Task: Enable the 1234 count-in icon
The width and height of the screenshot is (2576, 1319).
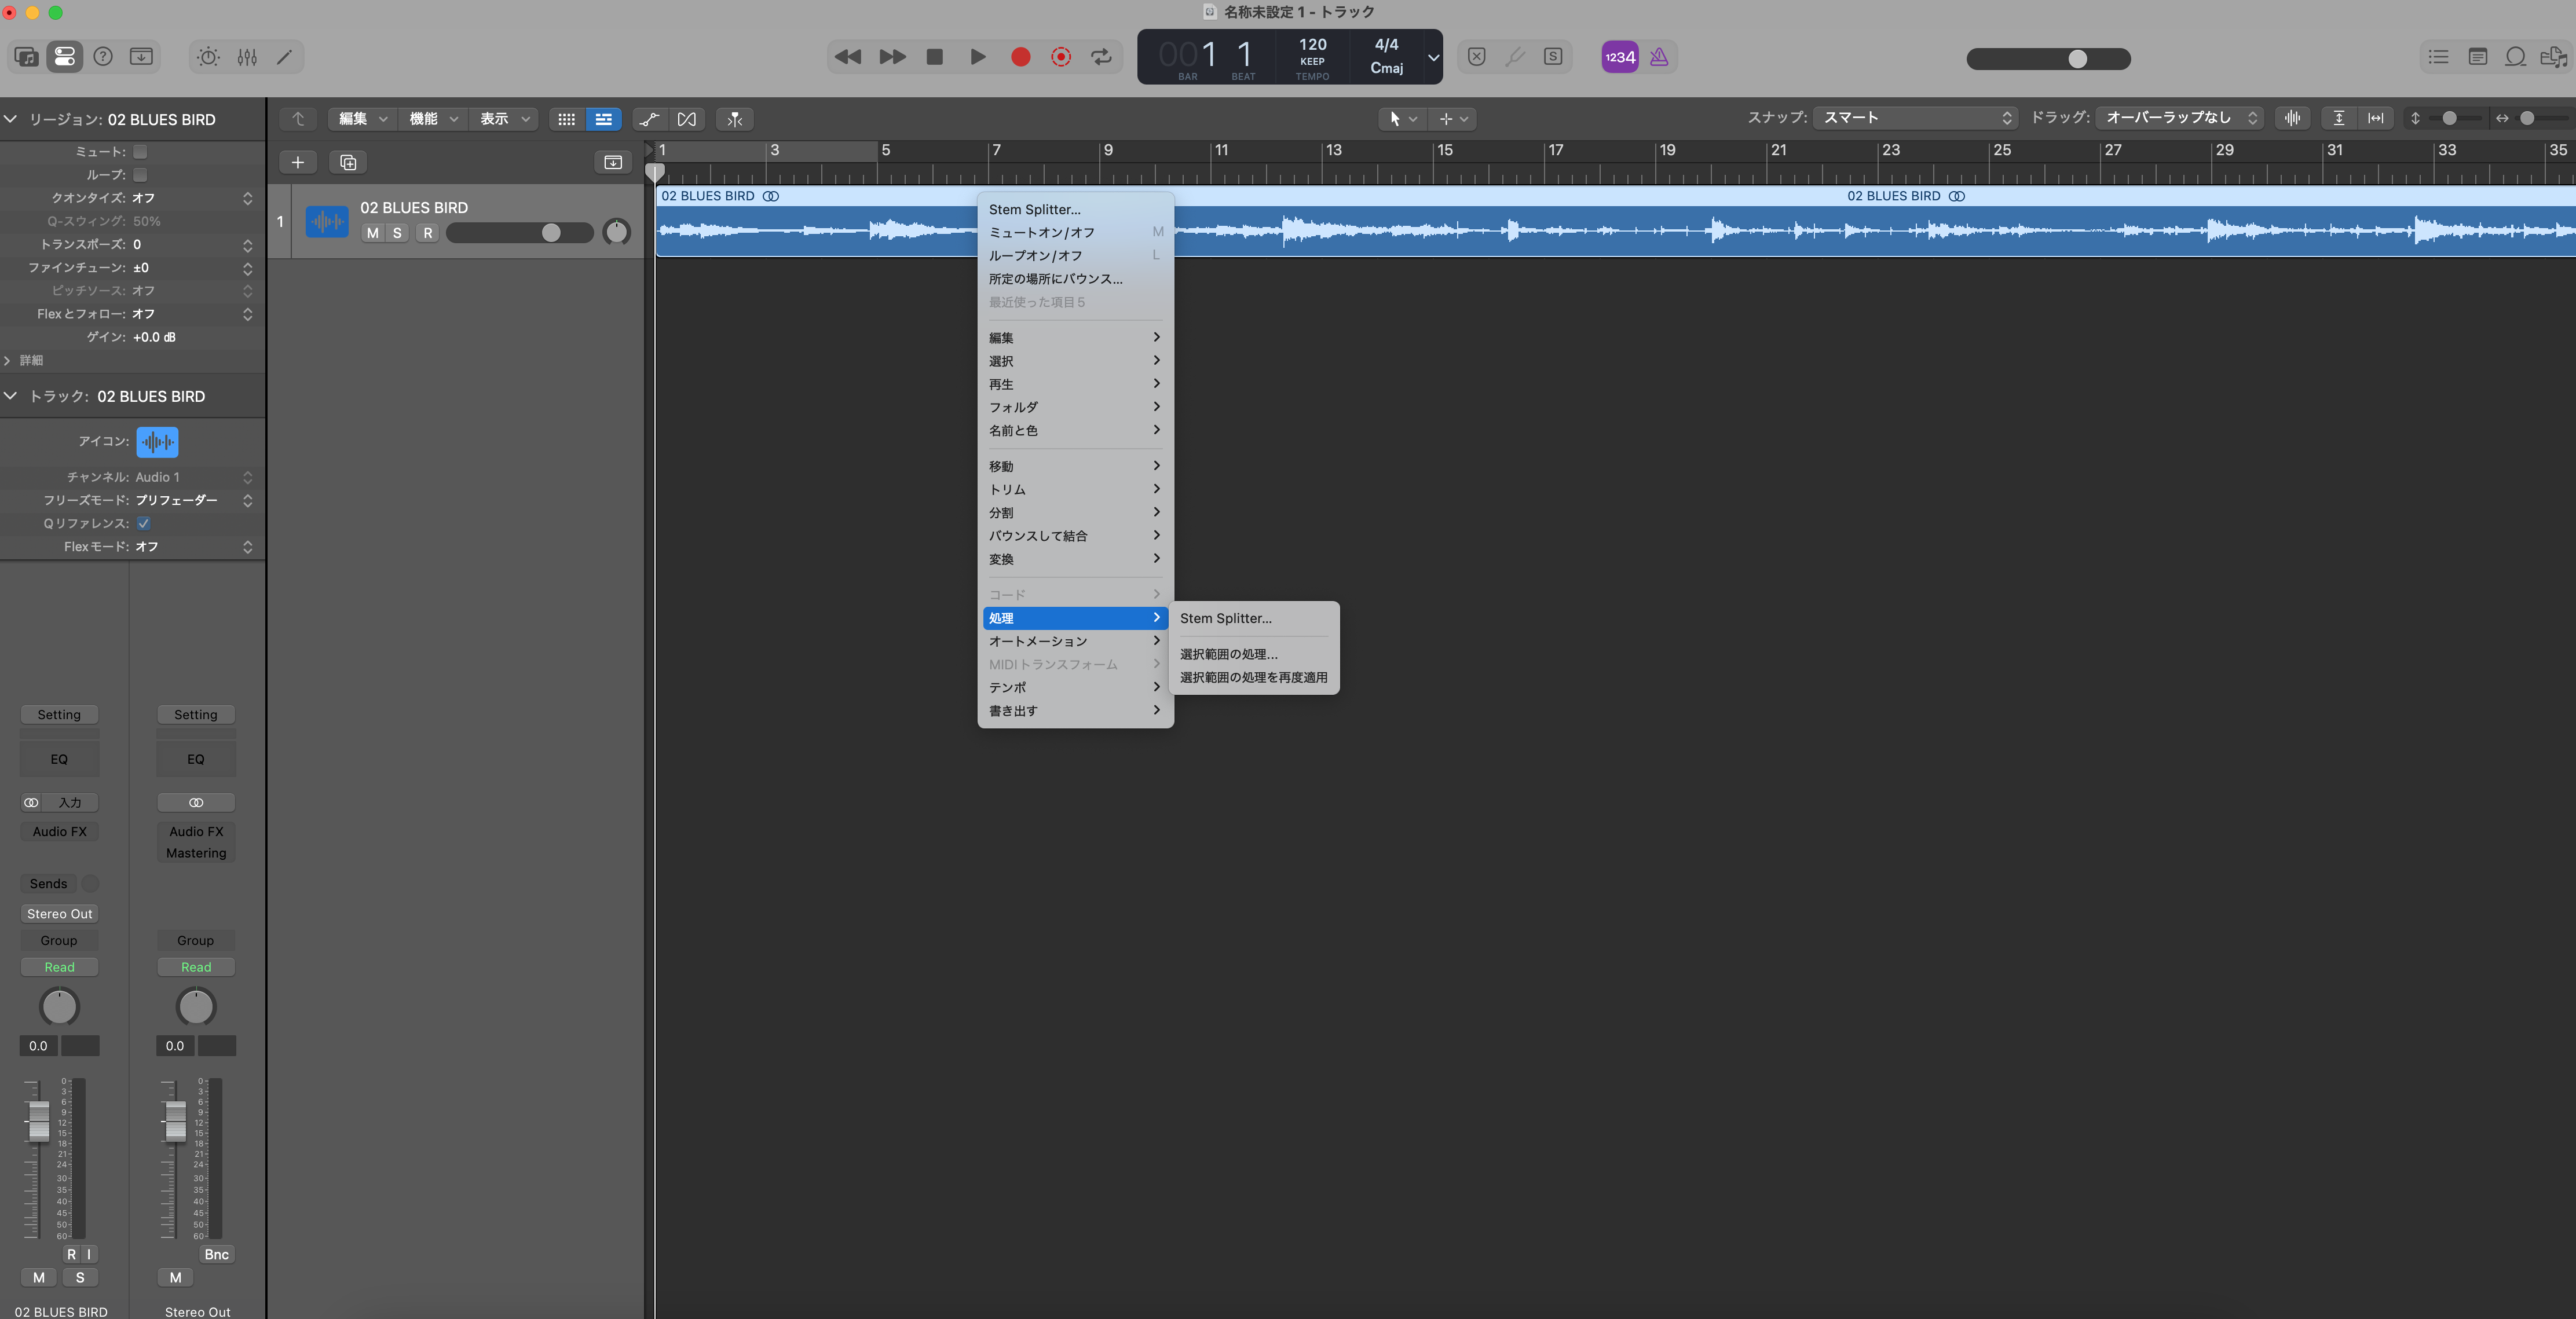Action: tap(1618, 57)
